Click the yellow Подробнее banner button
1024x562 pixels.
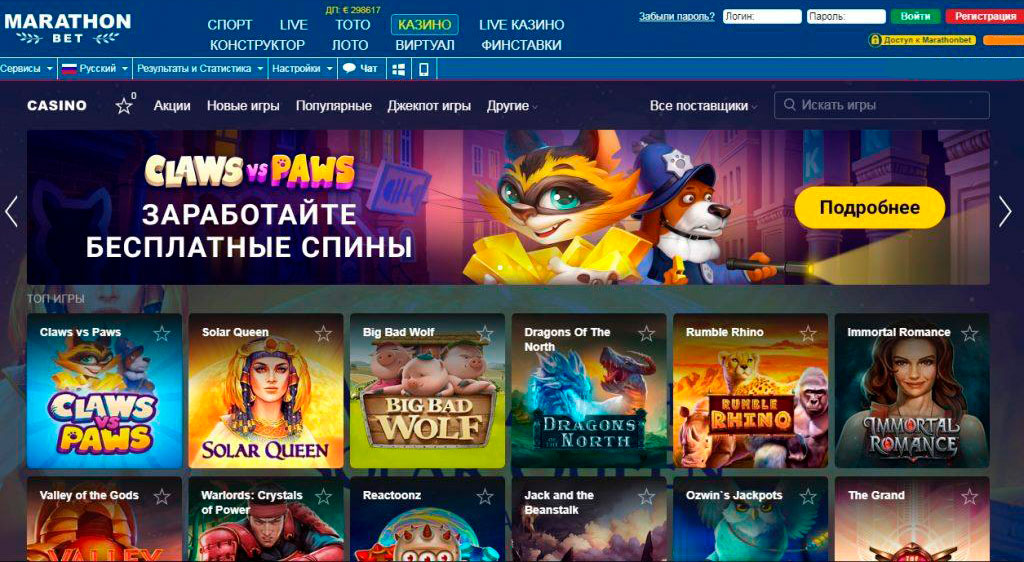point(869,208)
